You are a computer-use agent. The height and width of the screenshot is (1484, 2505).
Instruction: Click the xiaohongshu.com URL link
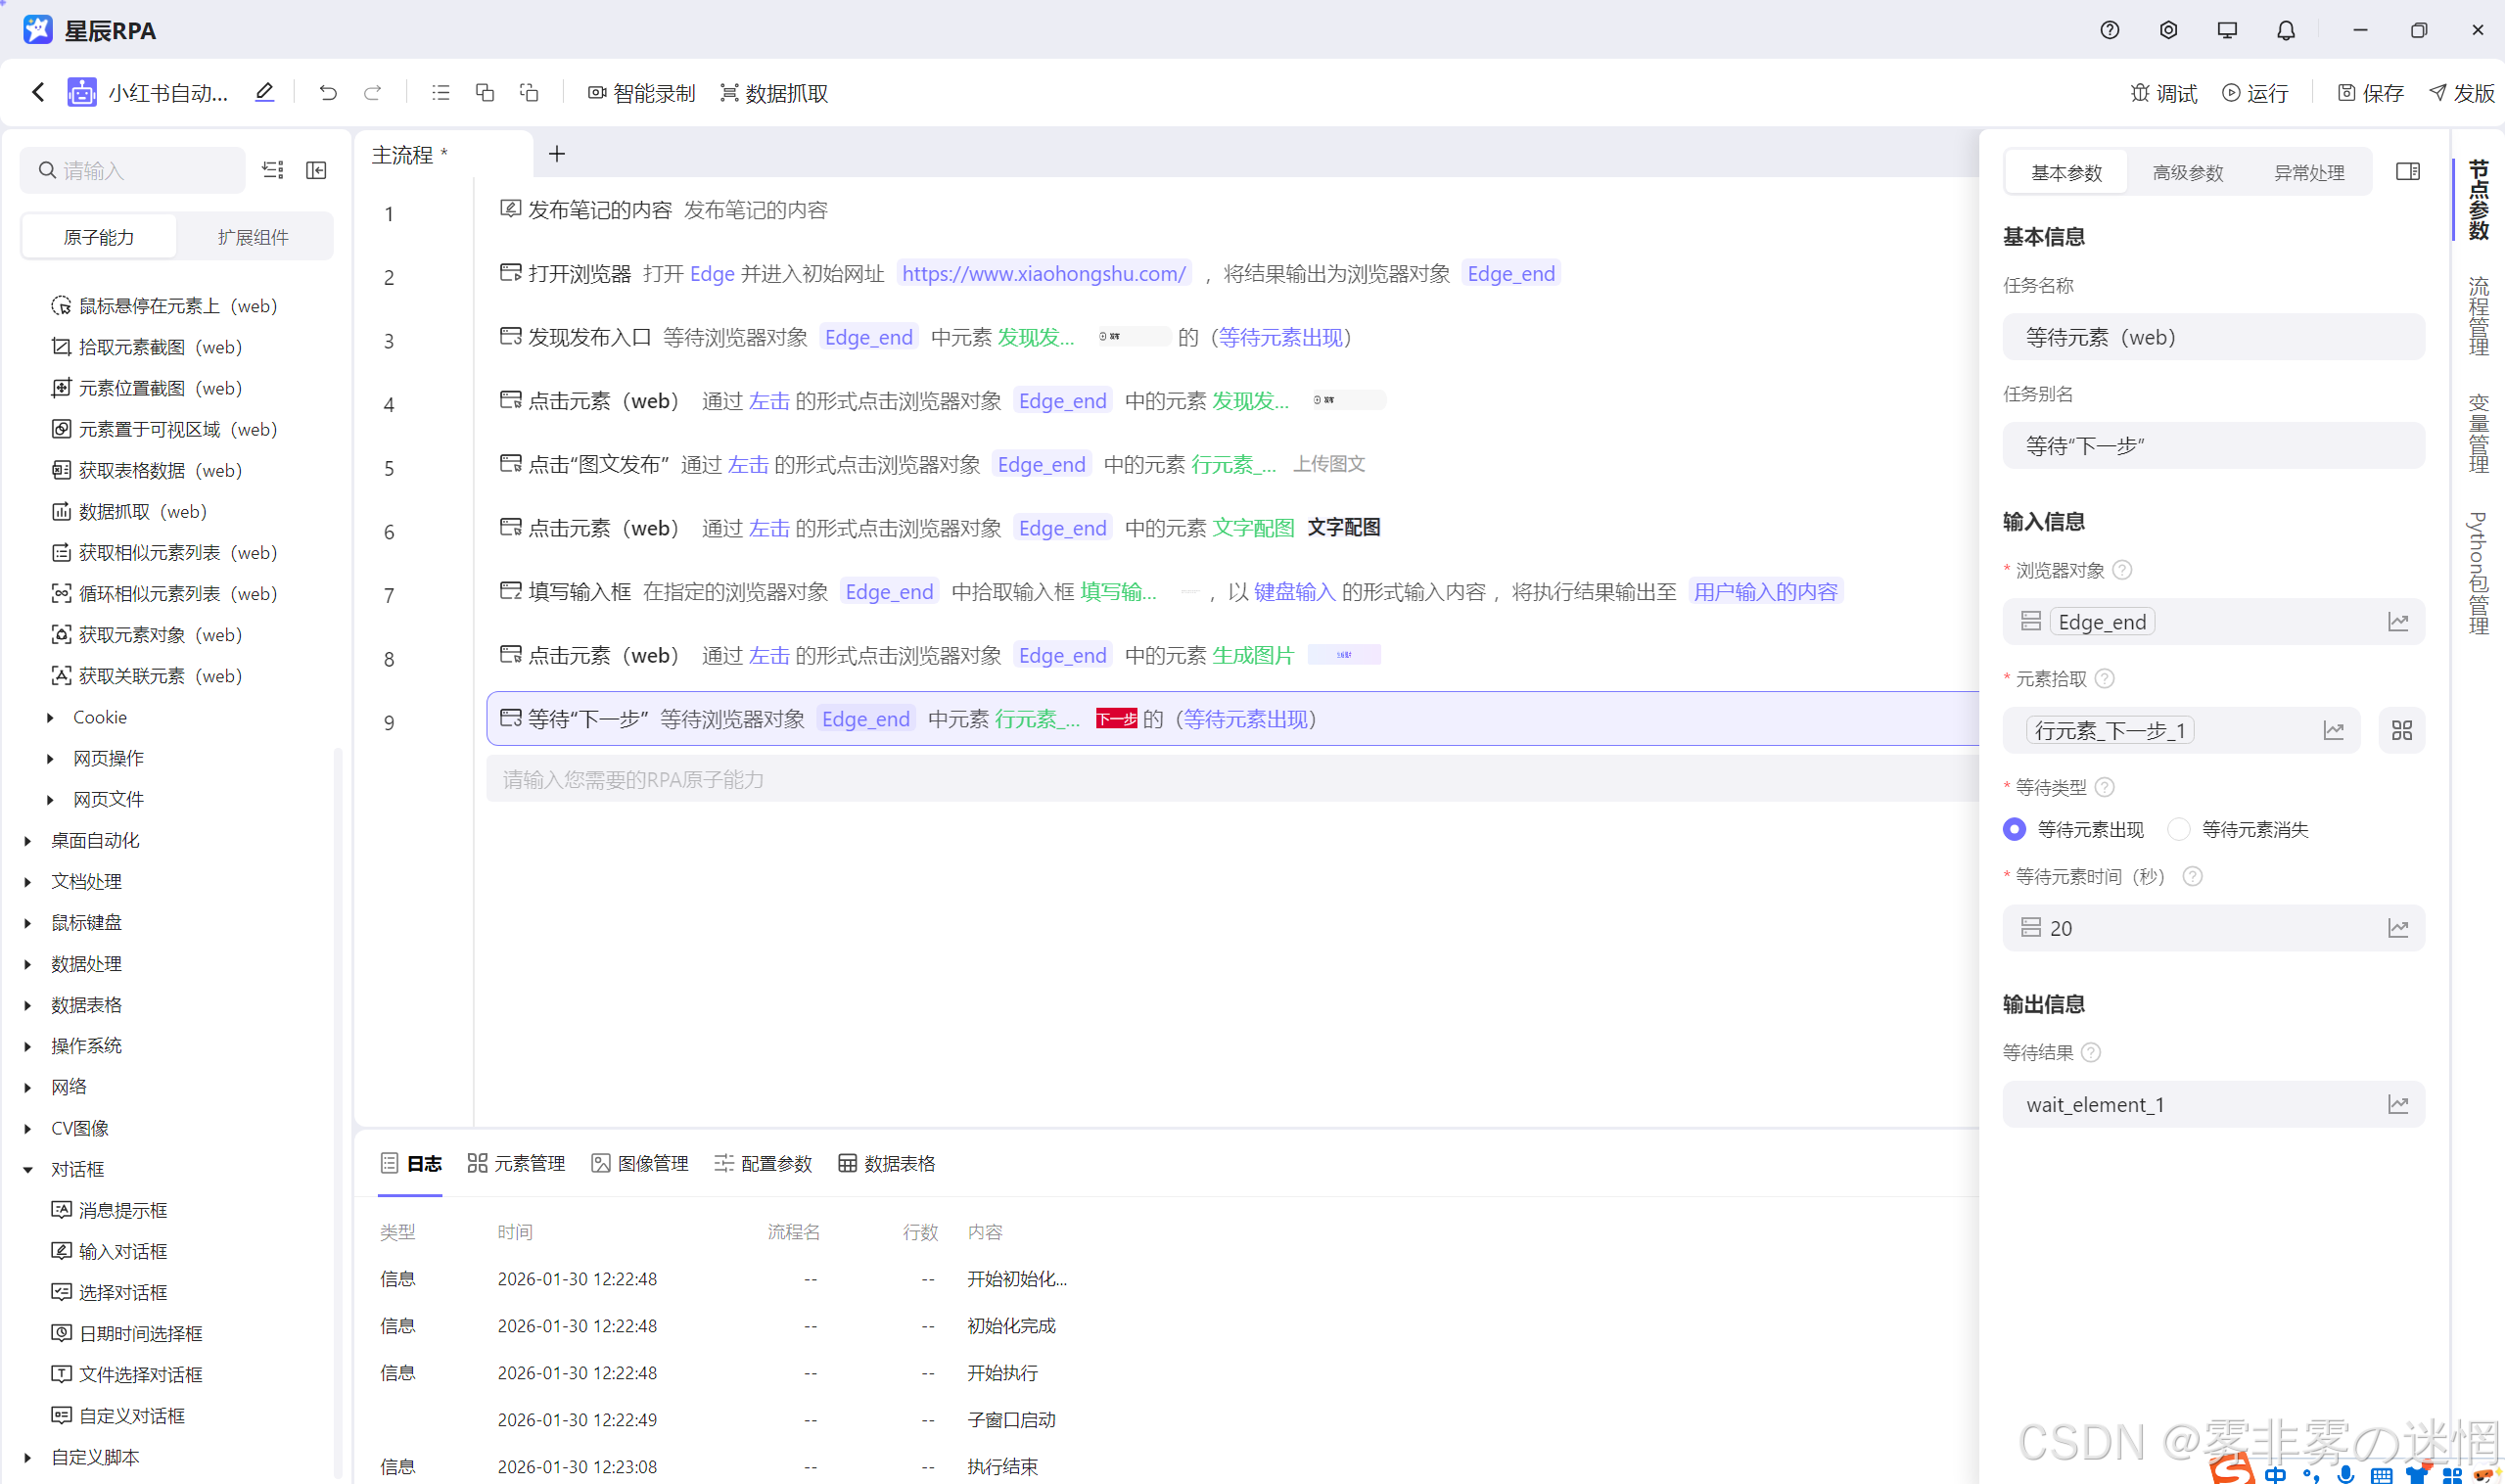pyautogui.click(x=1043, y=273)
